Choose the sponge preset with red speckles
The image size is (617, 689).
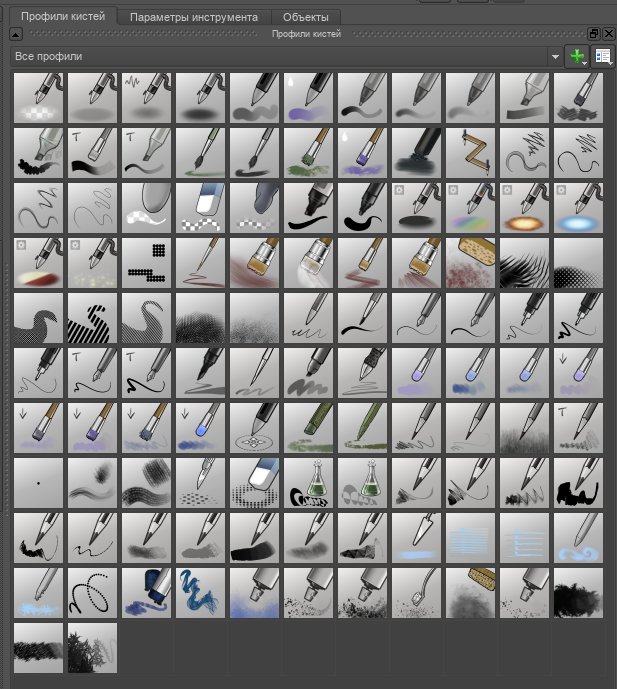pyautogui.click(x=471, y=263)
